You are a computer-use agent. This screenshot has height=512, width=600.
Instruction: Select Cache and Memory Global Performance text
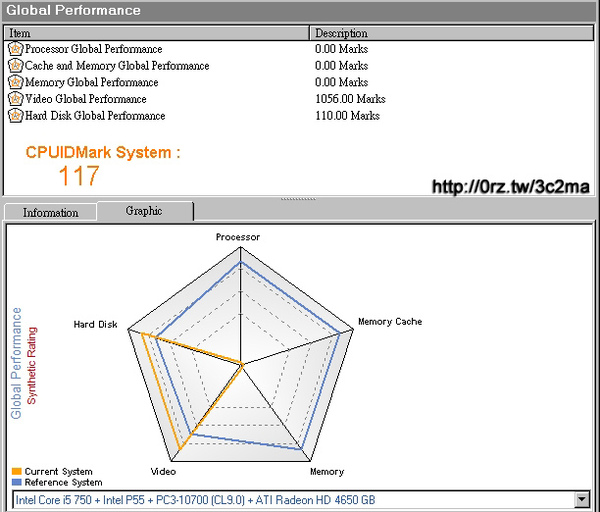click(117, 66)
